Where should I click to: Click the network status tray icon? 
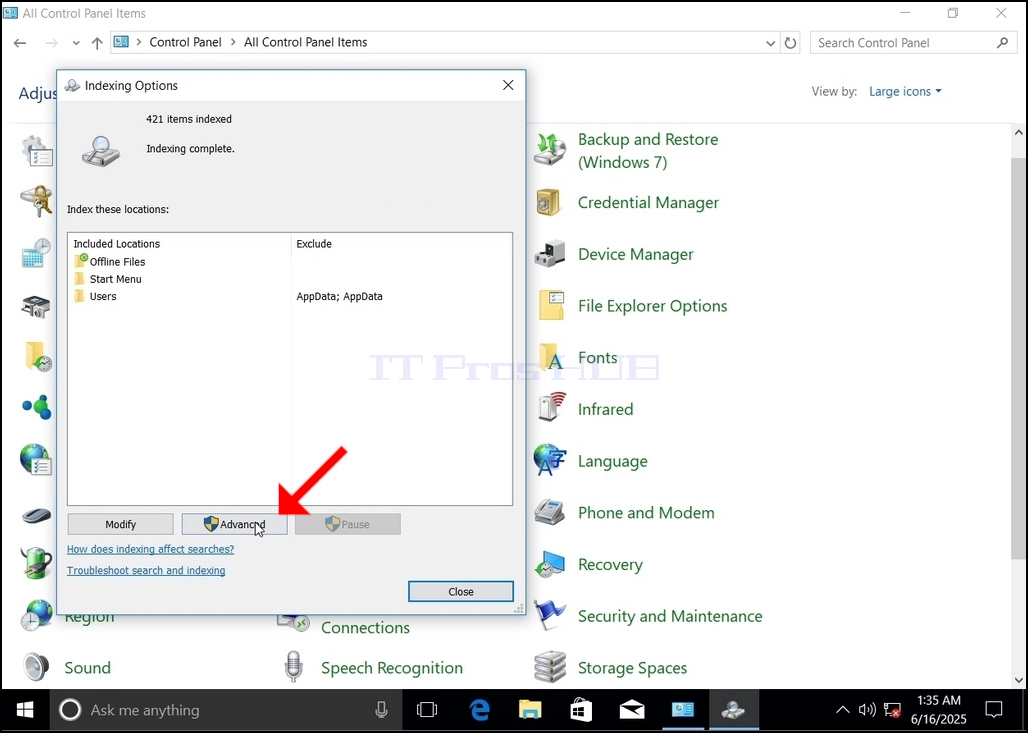(892, 710)
